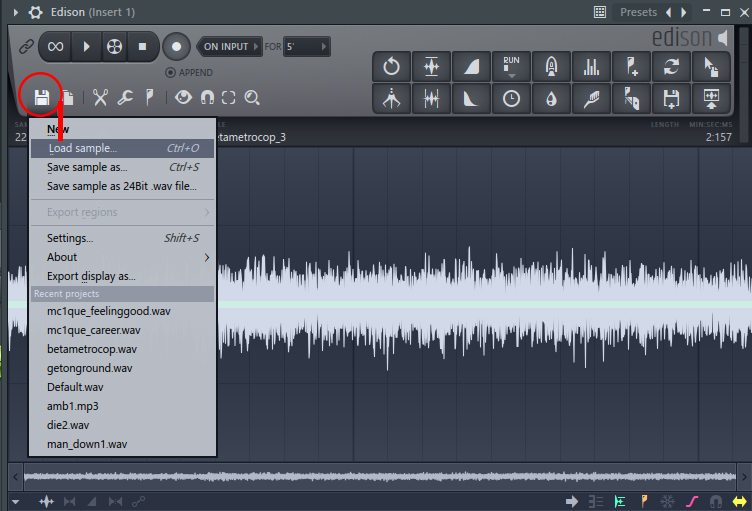Click the preset grid browser icon
The width and height of the screenshot is (752, 511).
599,12
